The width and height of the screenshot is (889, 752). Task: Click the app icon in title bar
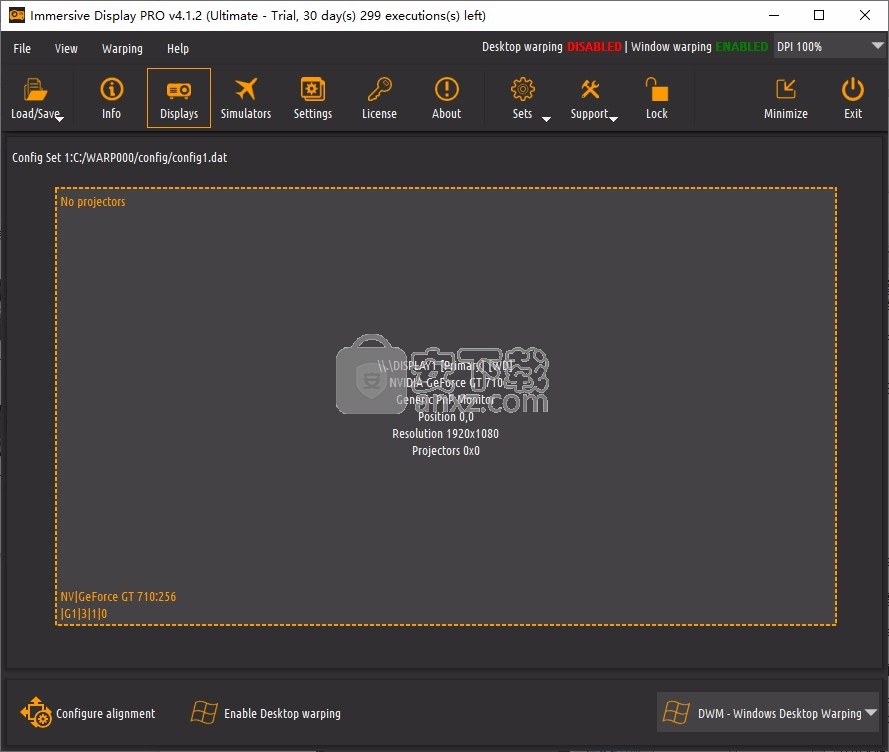click(17, 15)
